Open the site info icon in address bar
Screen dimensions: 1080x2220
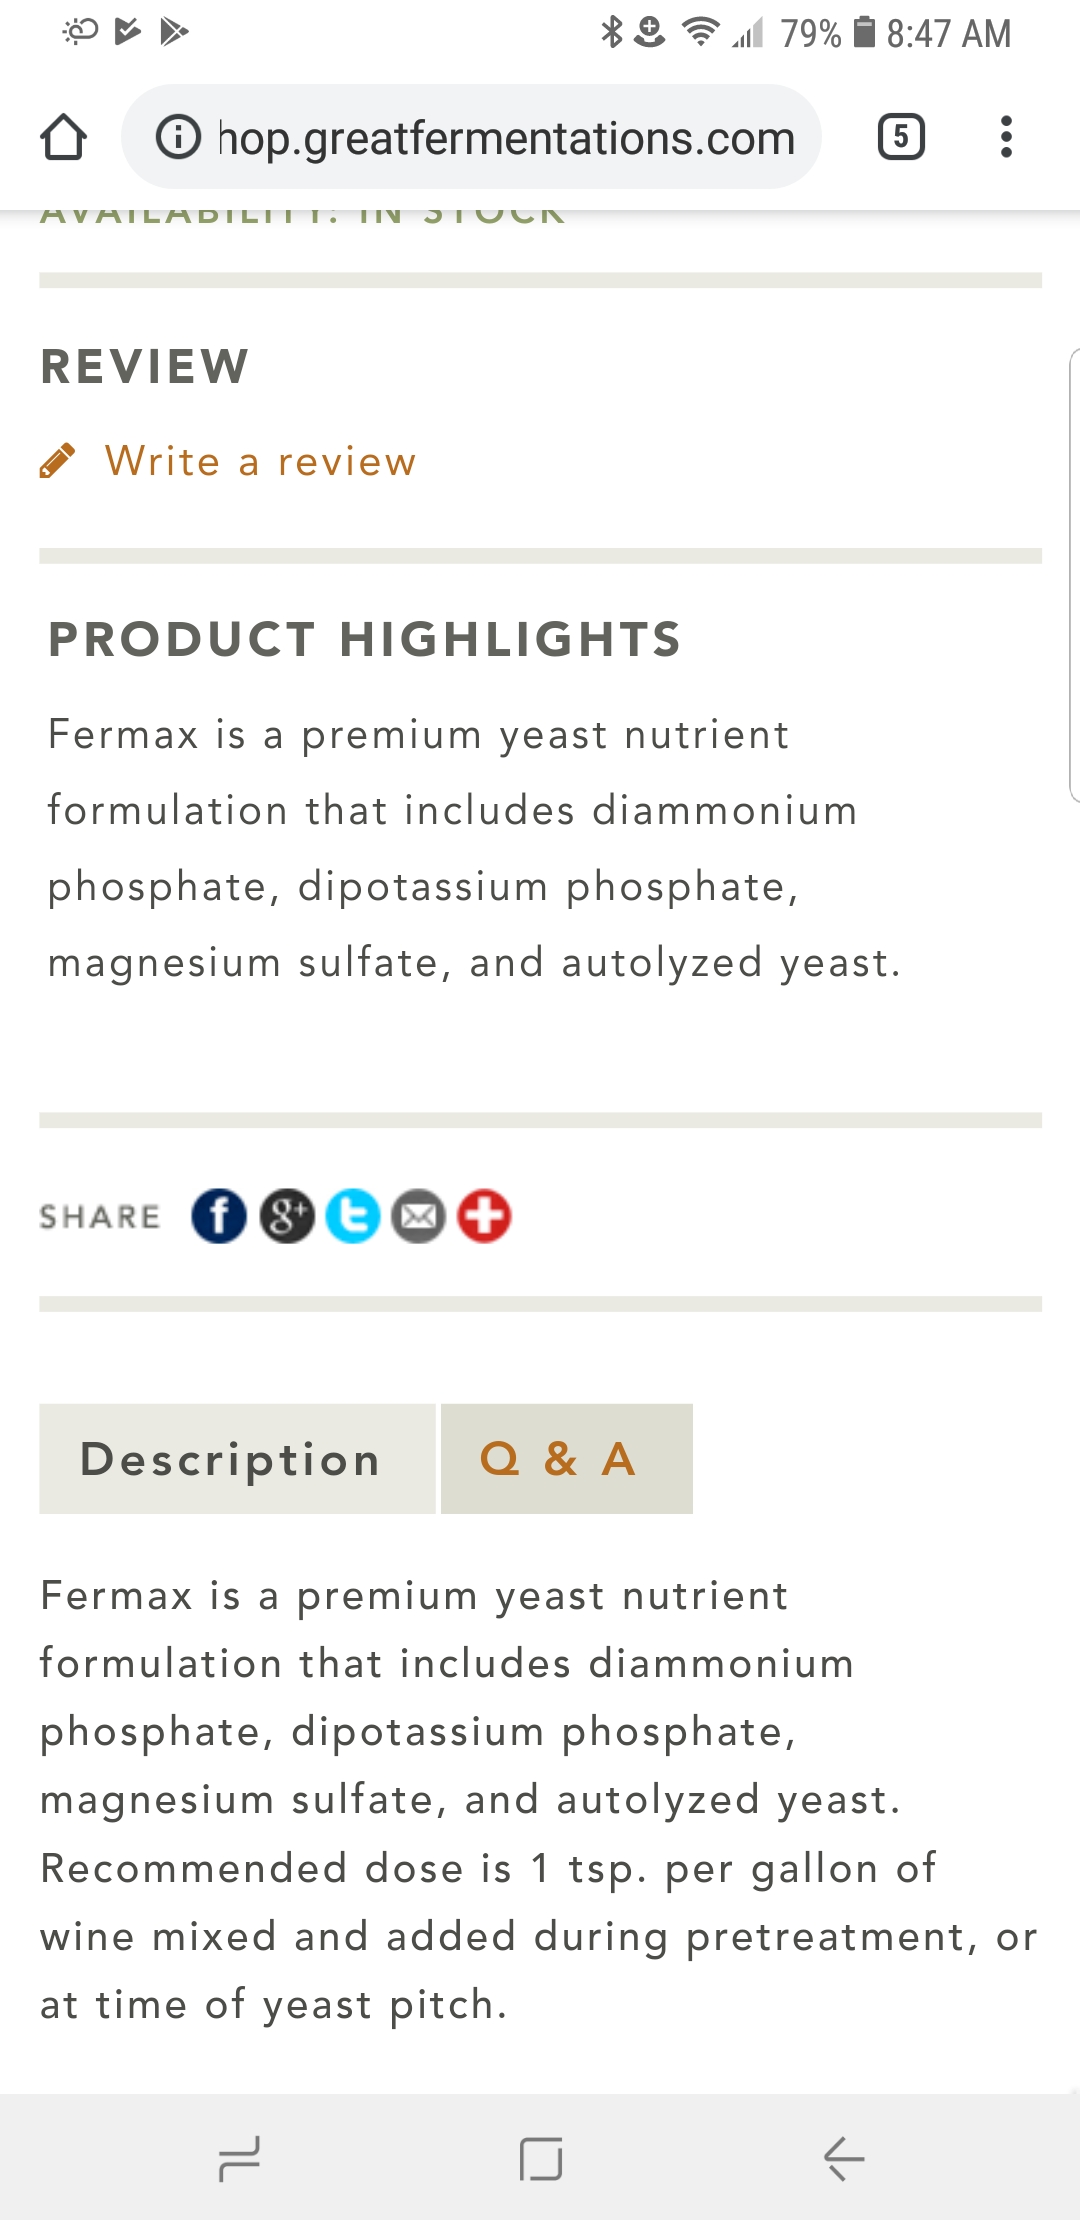tap(179, 137)
